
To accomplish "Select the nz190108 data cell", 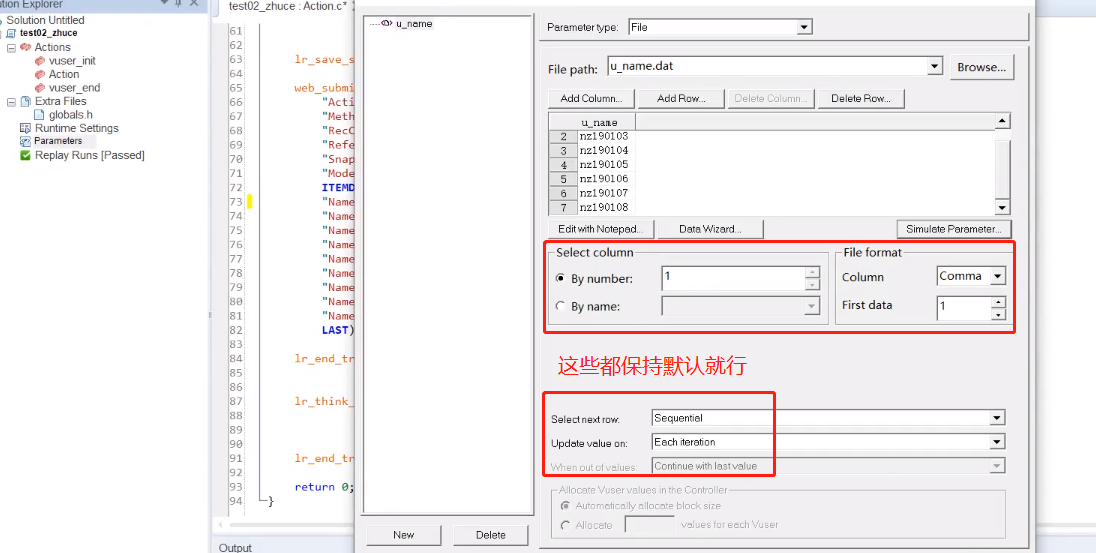I will tap(606, 207).
